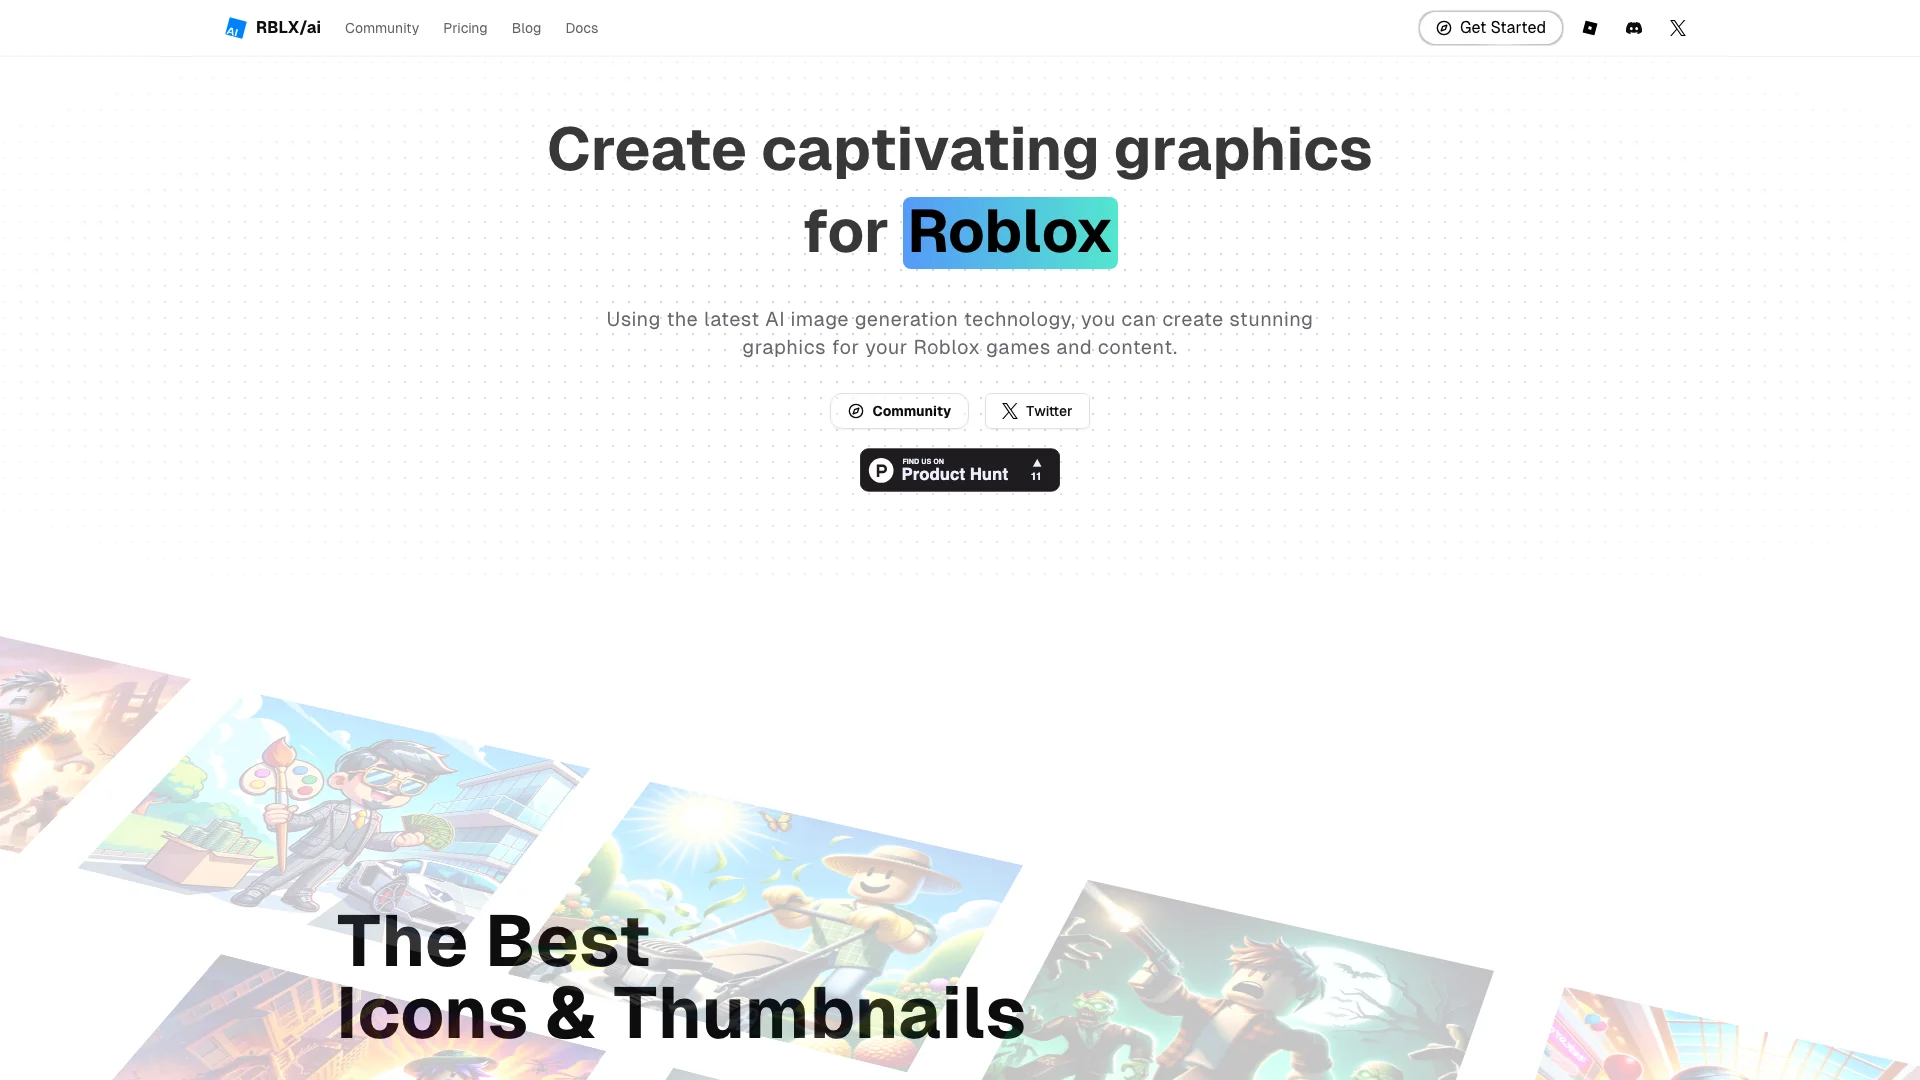This screenshot has height=1080, width=1920.
Task: Click the Get Started button
Action: (1490, 28)
